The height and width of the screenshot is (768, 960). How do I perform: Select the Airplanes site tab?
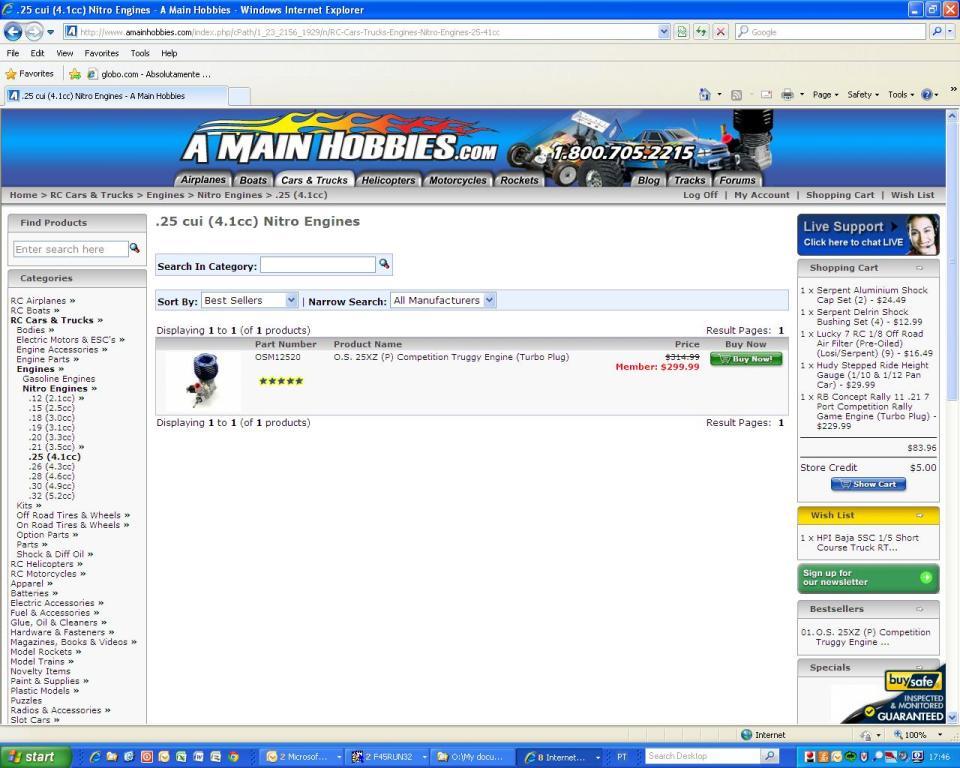203,179
